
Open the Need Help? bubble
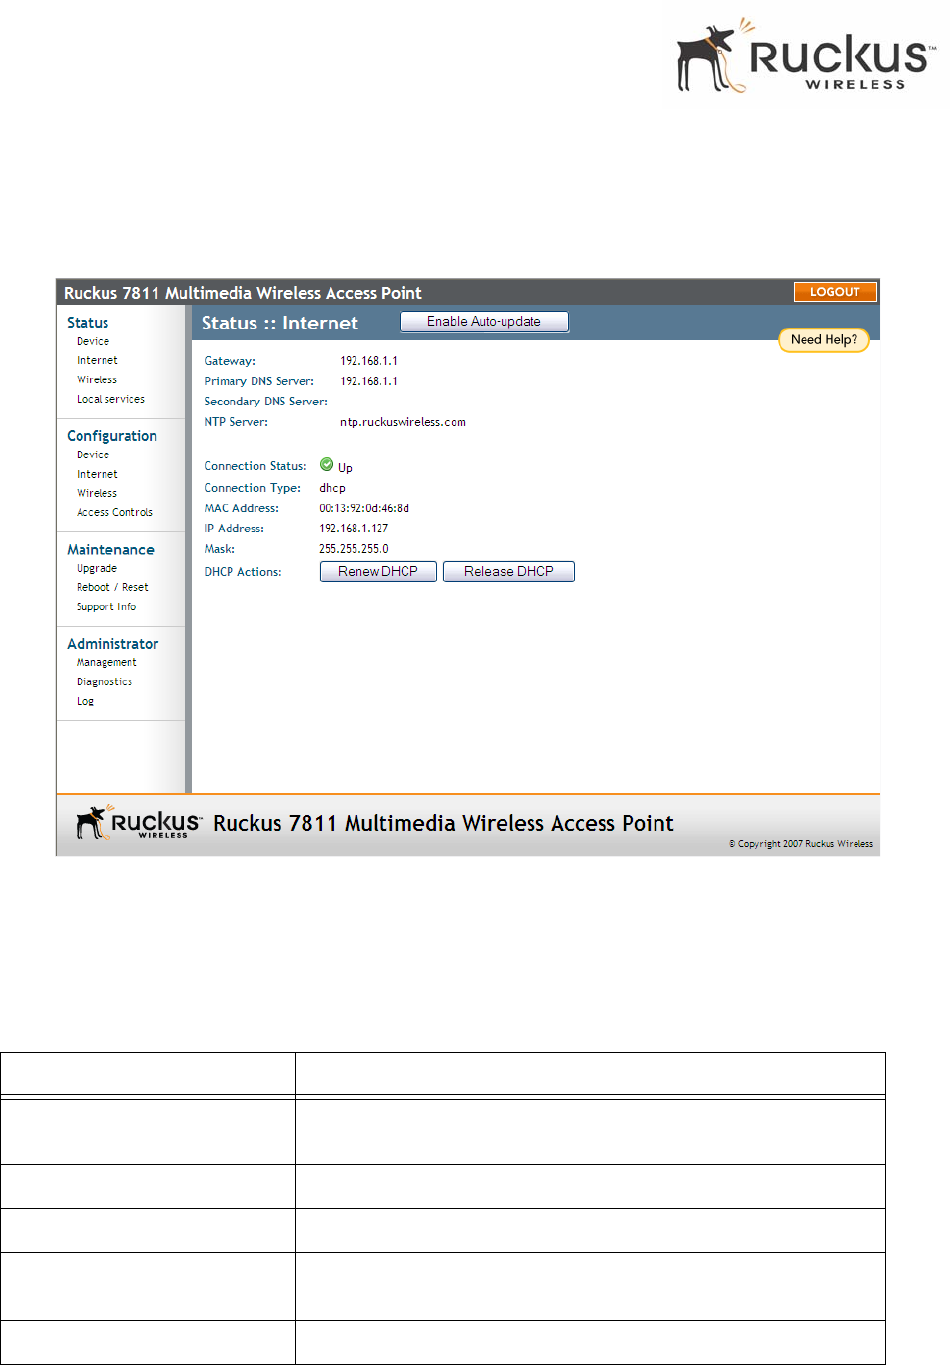(x=824, y=340)
